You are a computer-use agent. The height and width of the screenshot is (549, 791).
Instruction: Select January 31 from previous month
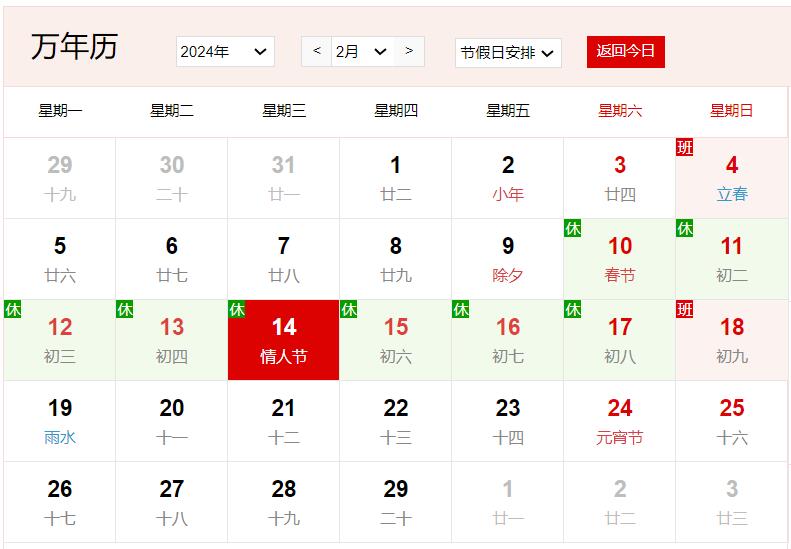(284, 178)
